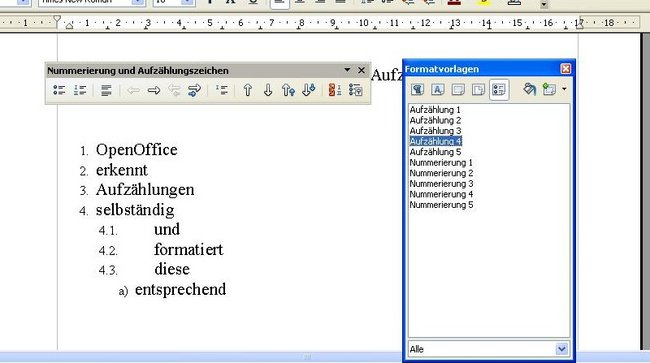Viewport: 650px width, 363px height.
Task: Select style Nummerierung 4
Action: [x=441, y=194]
